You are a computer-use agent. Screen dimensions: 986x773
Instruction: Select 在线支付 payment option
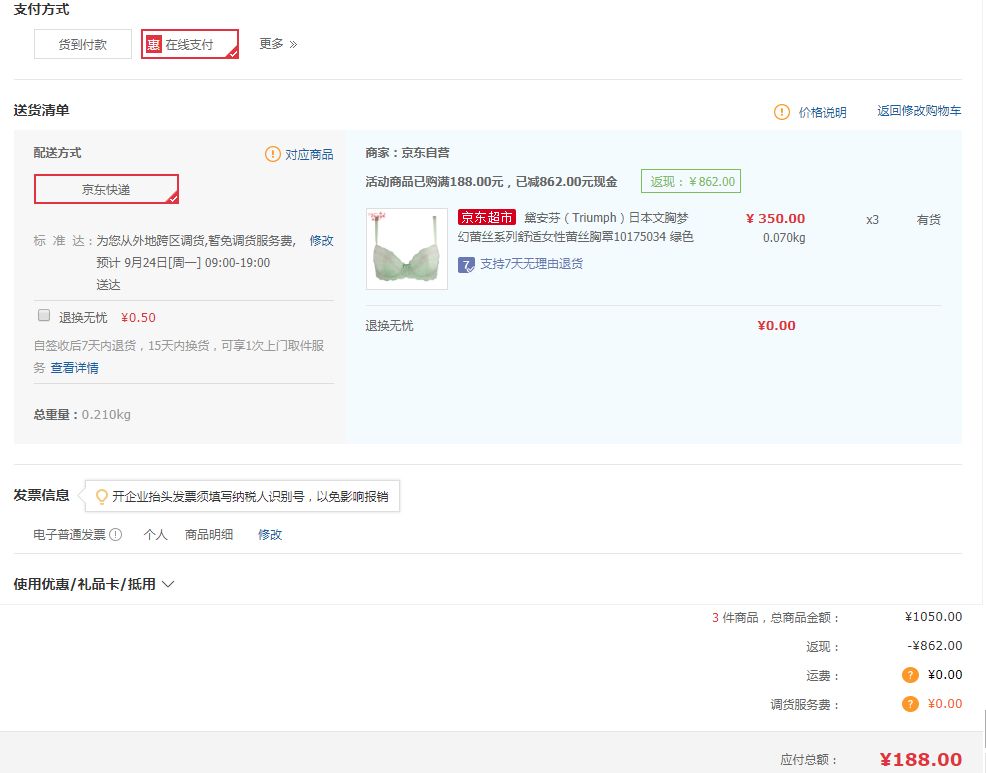coord(189,44)
